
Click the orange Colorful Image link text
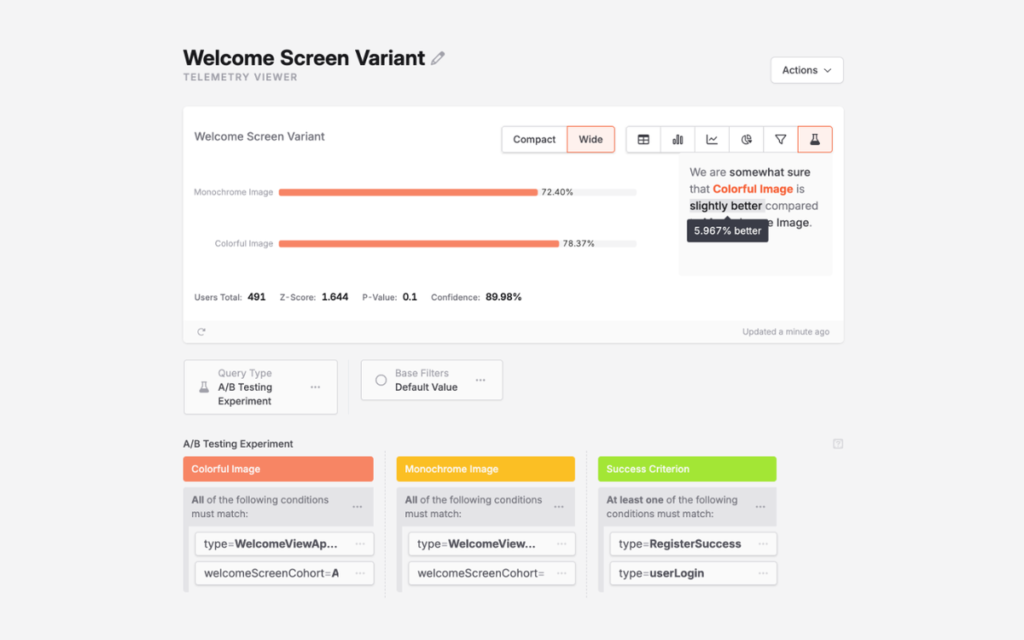click(752, 189)
